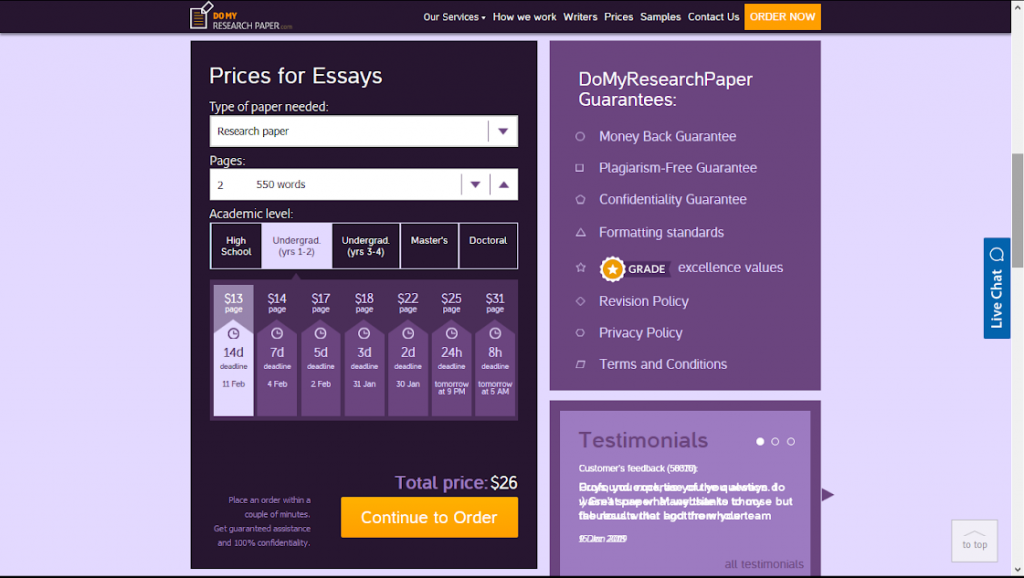
Task: Go to the Writers page
Action: click(580, 17)
